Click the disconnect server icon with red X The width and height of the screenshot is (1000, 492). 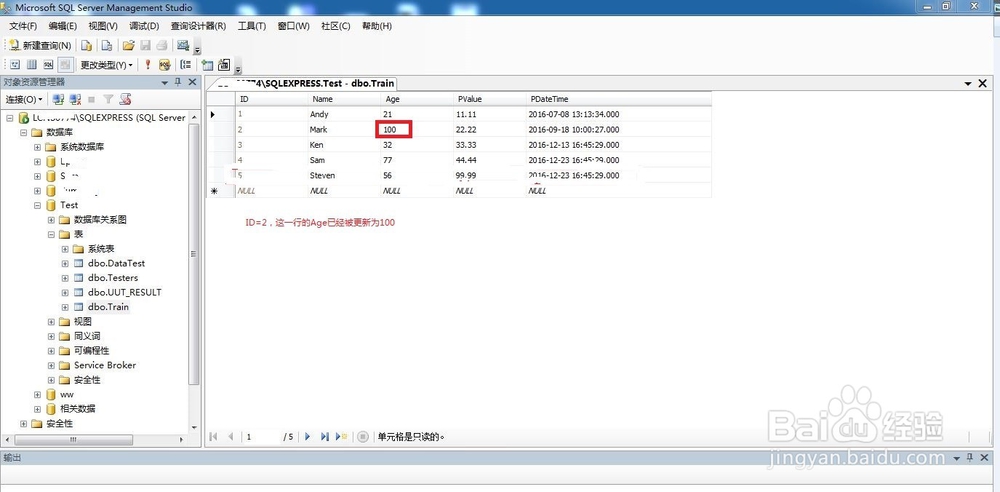pos(75,99)
